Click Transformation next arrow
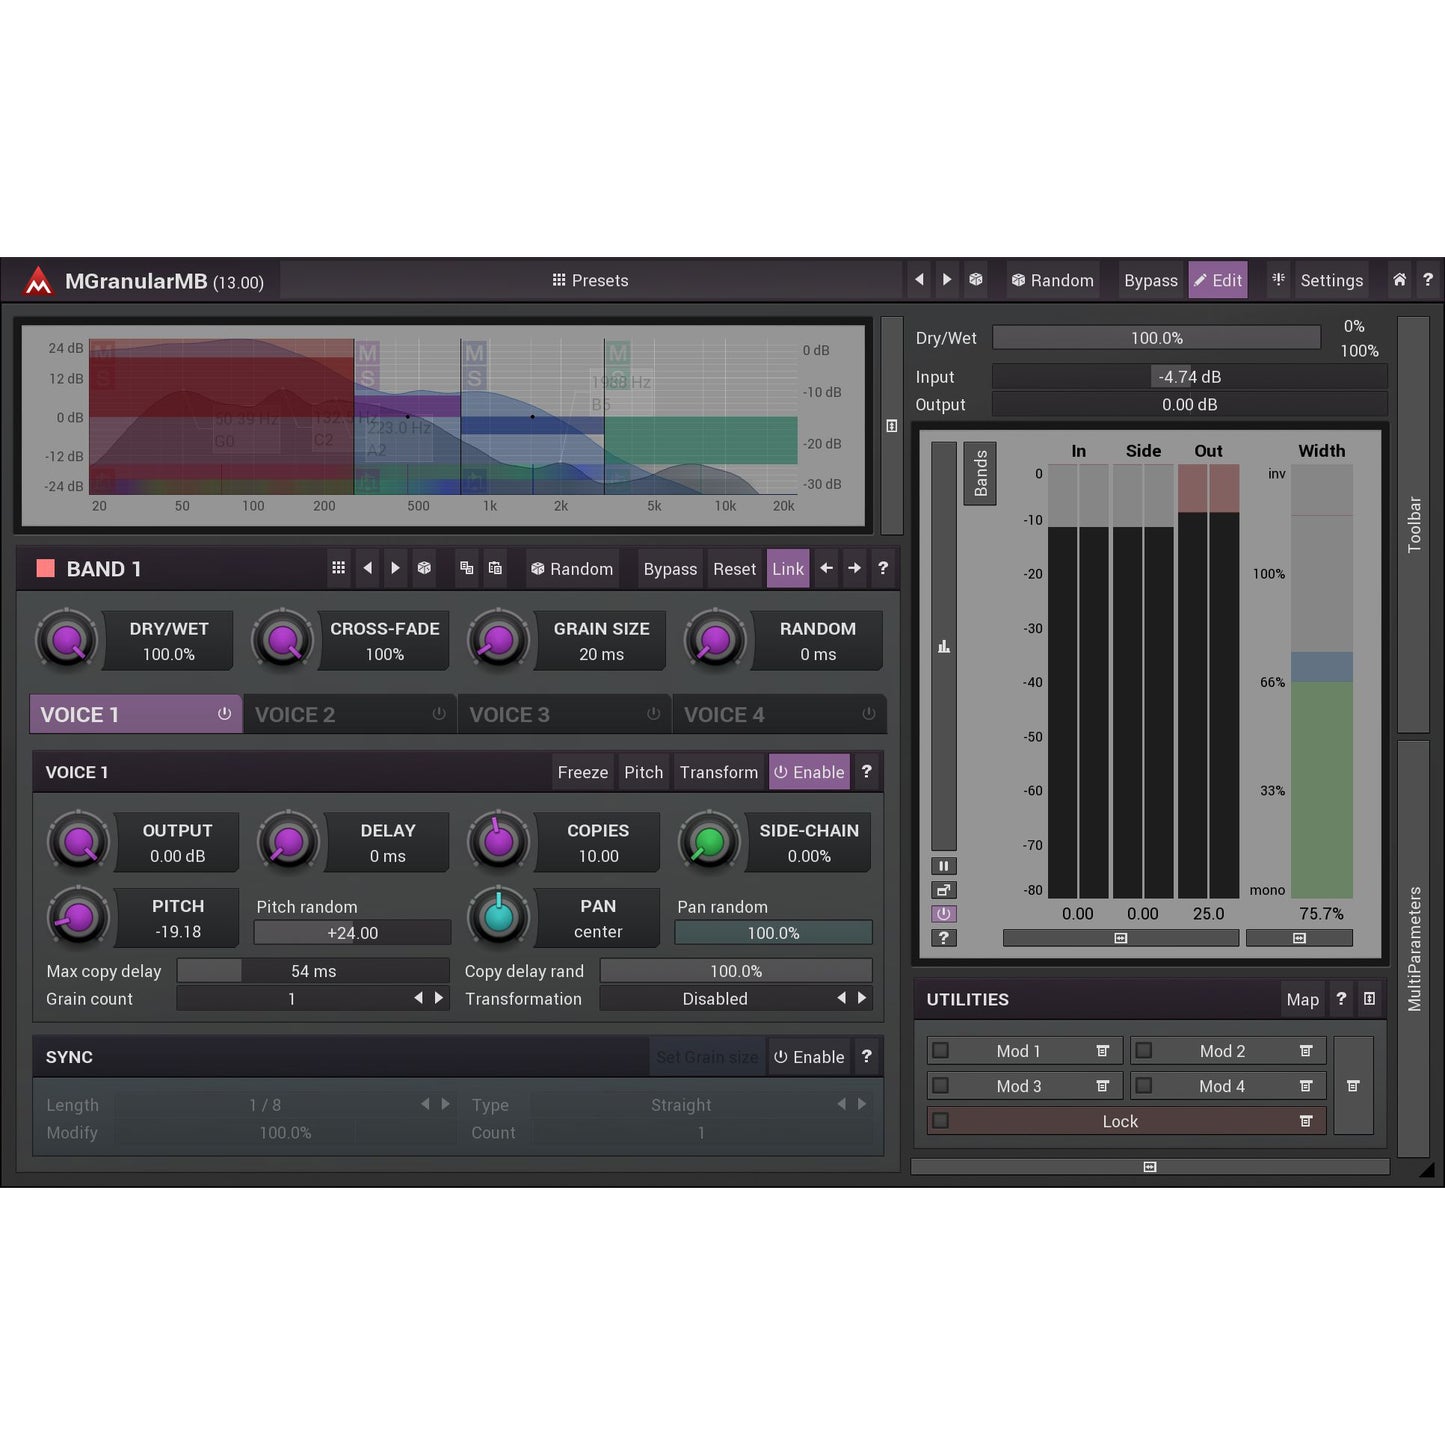1445x1445 pixels. [x=862, y=998]
